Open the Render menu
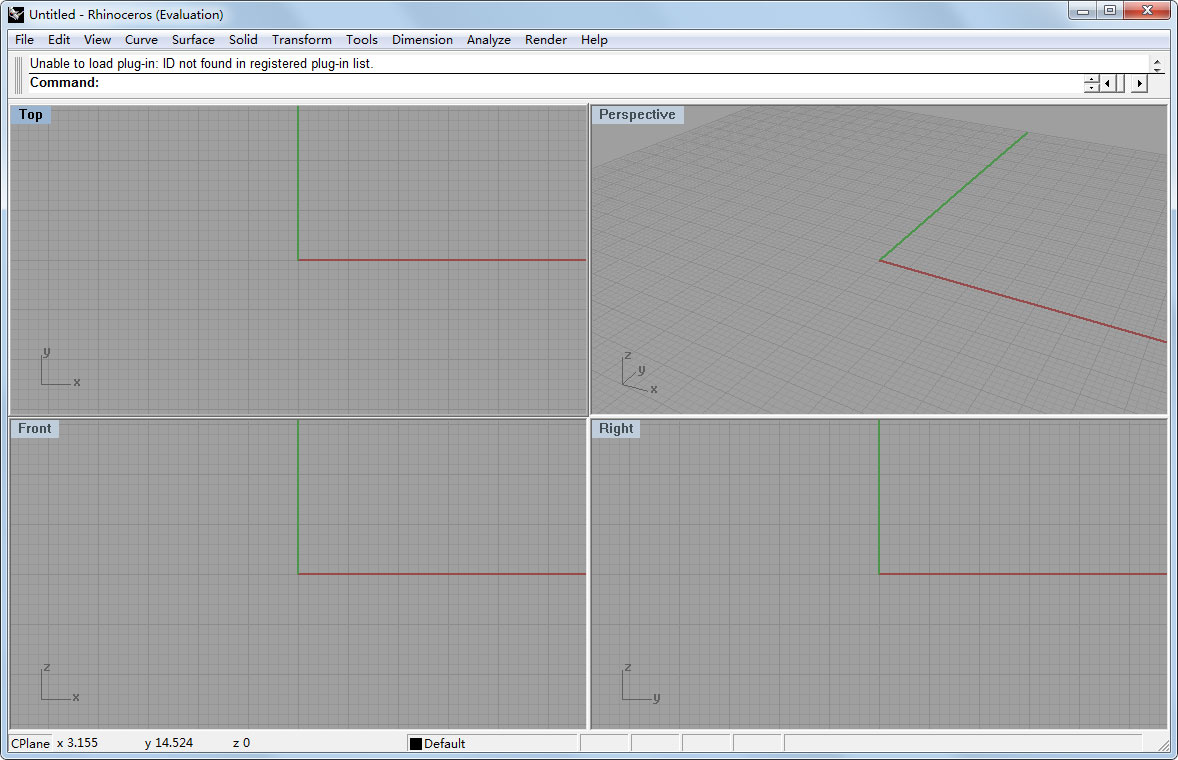Screen dimensions: 1178x760 545,40
